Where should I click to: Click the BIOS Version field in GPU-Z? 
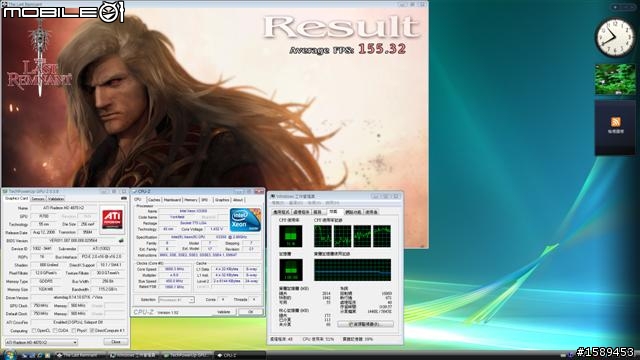click(74, 240)
